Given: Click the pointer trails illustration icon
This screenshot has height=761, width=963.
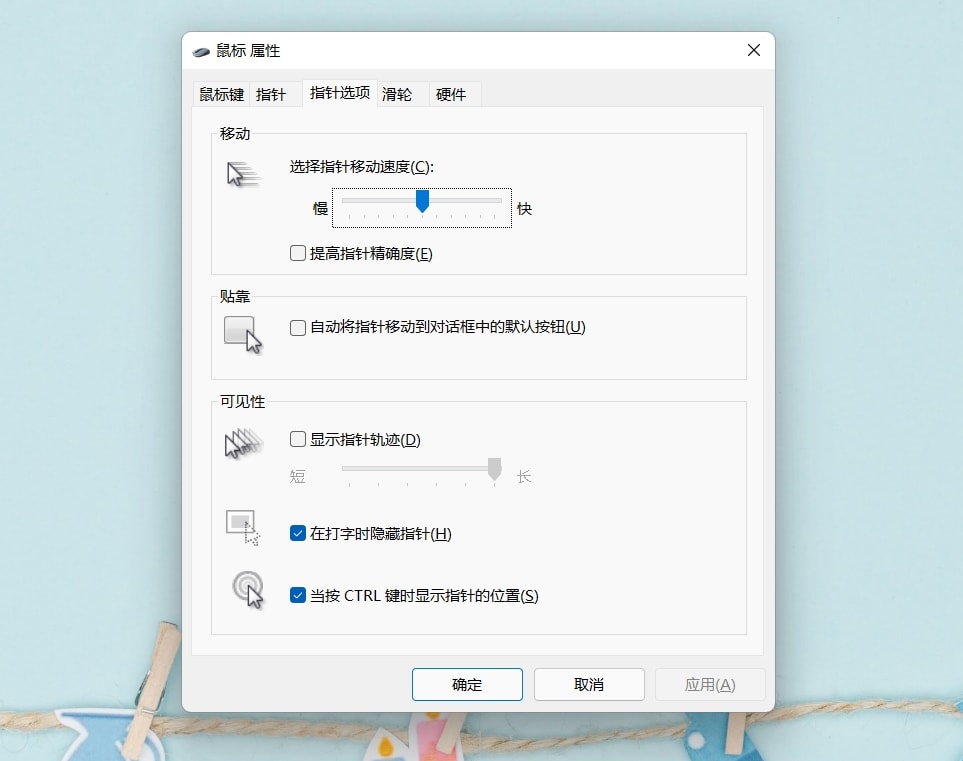Looking at the screenshot, I should tap(243, 443).
